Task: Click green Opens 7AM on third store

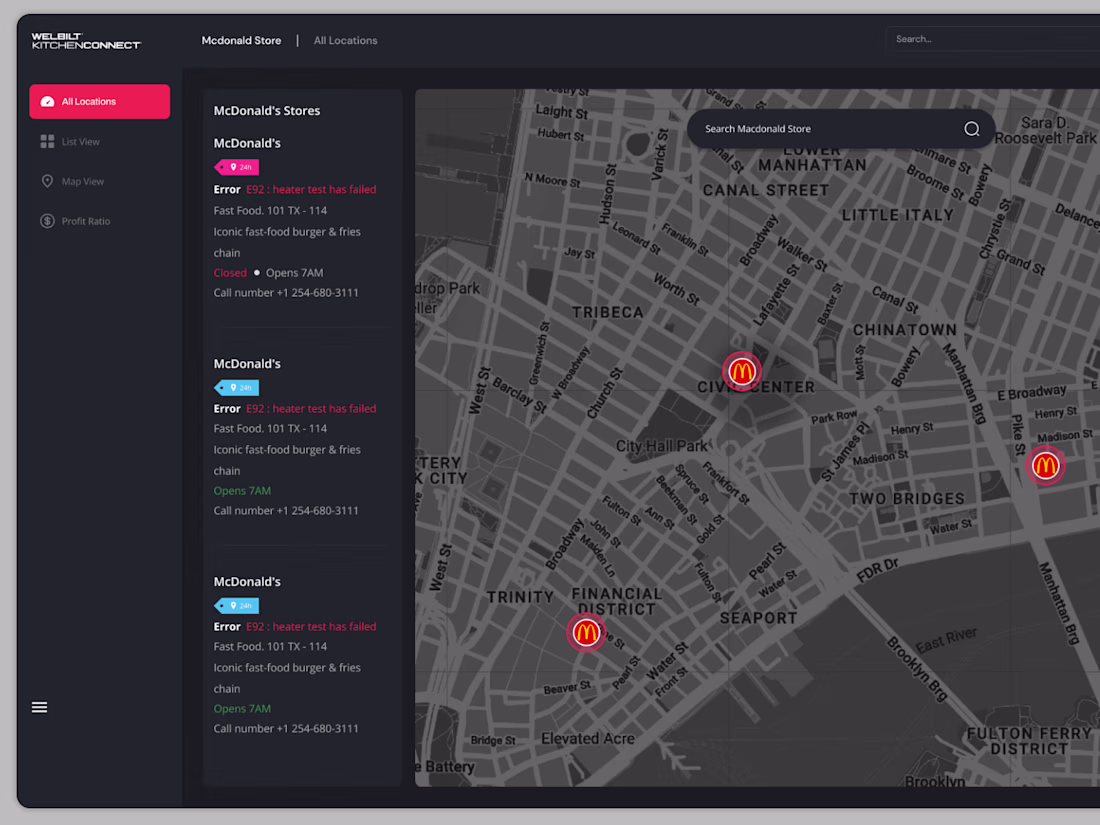Action: point(242,709)
